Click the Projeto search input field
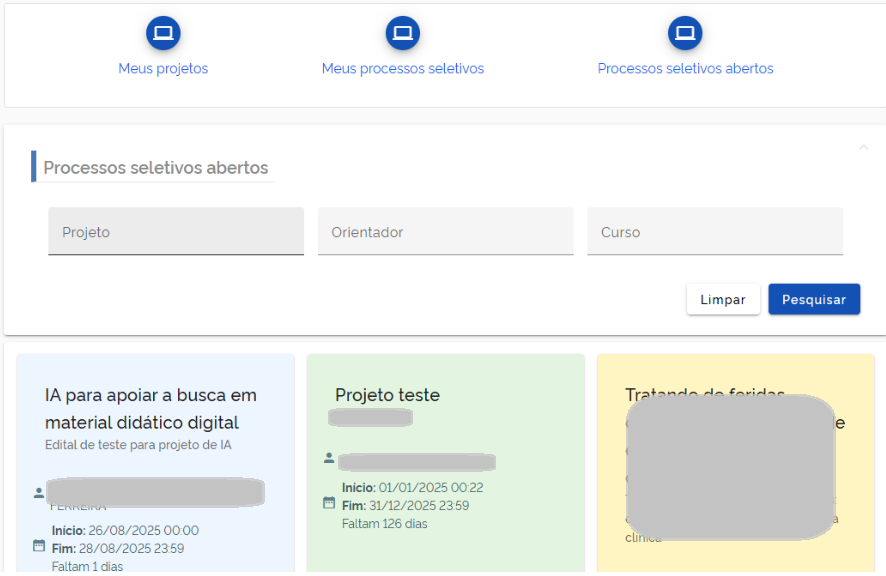Viewport: 886px width, 576px height. (176, 231)
